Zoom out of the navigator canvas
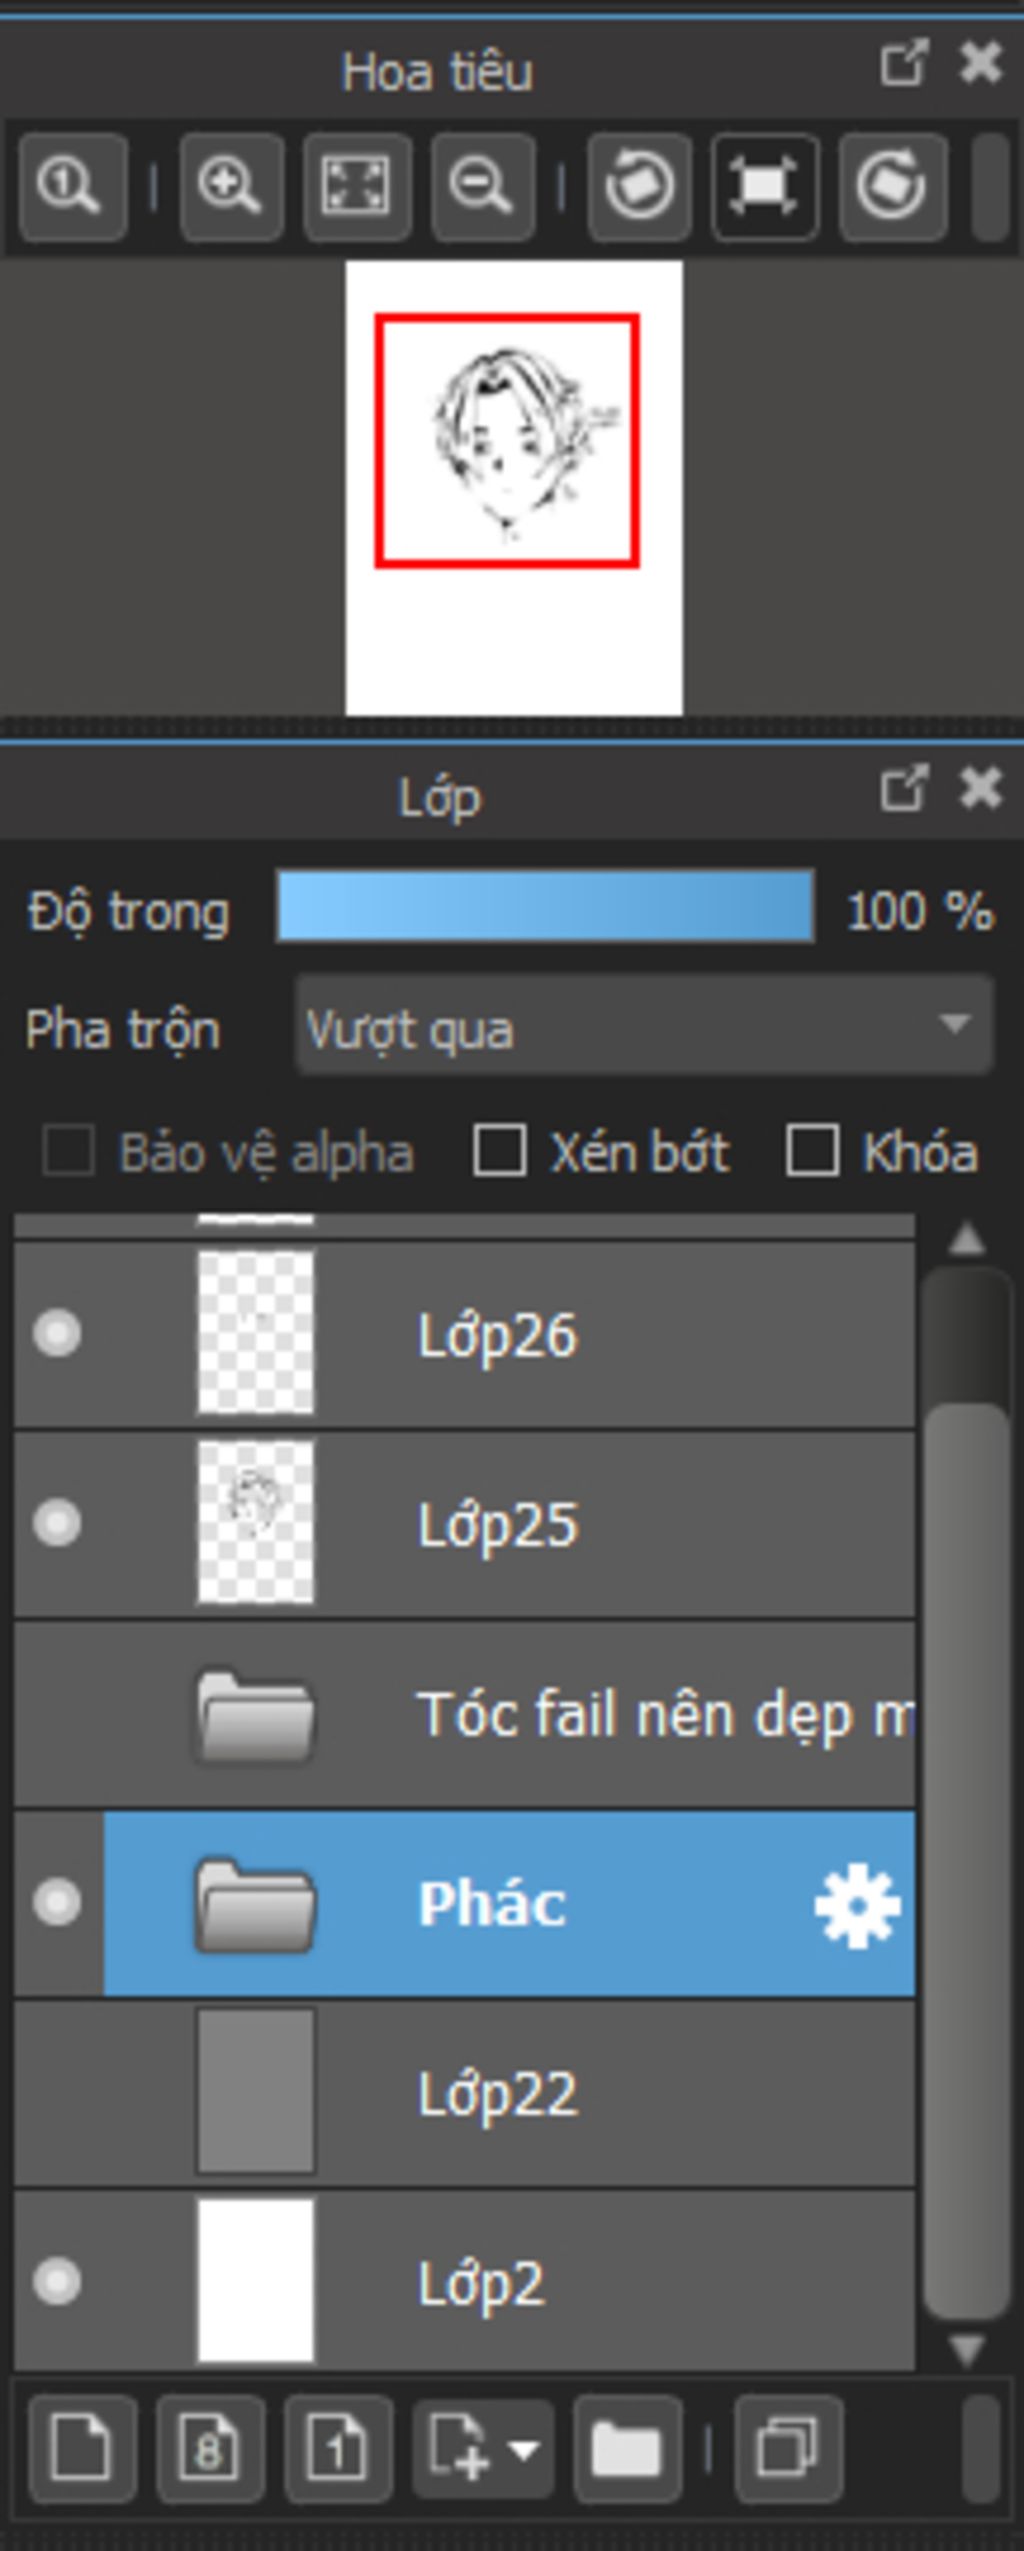1024x2551 pixels. pos(483,187)
